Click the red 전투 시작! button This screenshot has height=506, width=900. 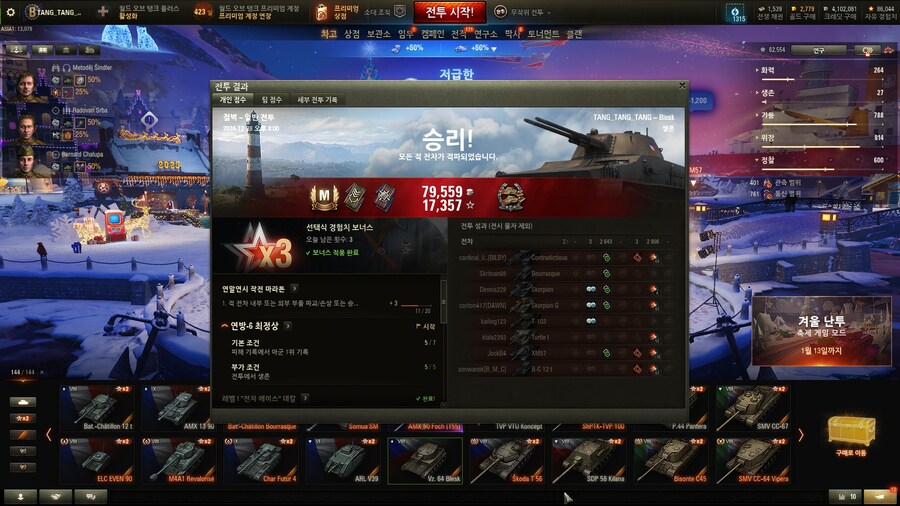pyautogui.click(x=449, y=12)
